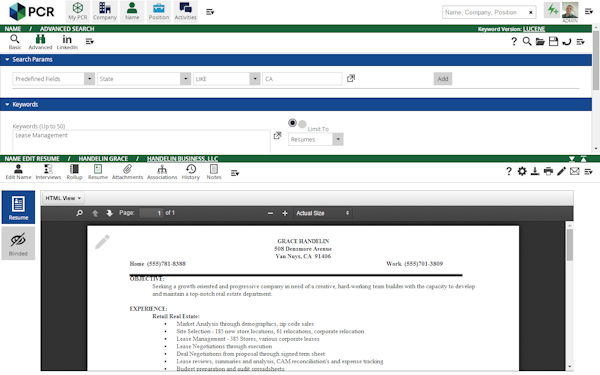Collapse the Search Params section
600x375 pixels.
click(7, 60)
